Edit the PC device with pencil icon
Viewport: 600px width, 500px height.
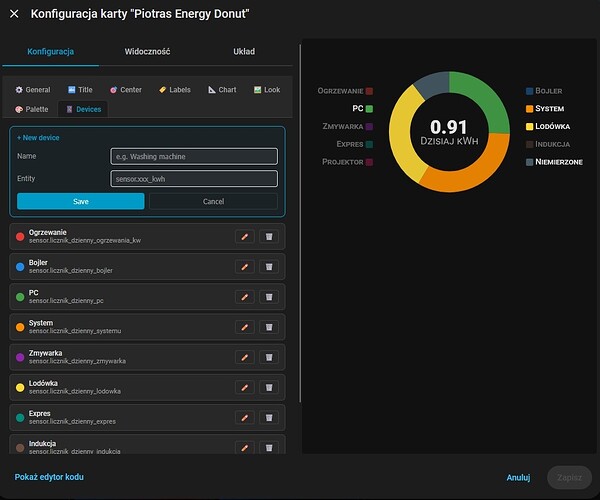tap(245, 297)
